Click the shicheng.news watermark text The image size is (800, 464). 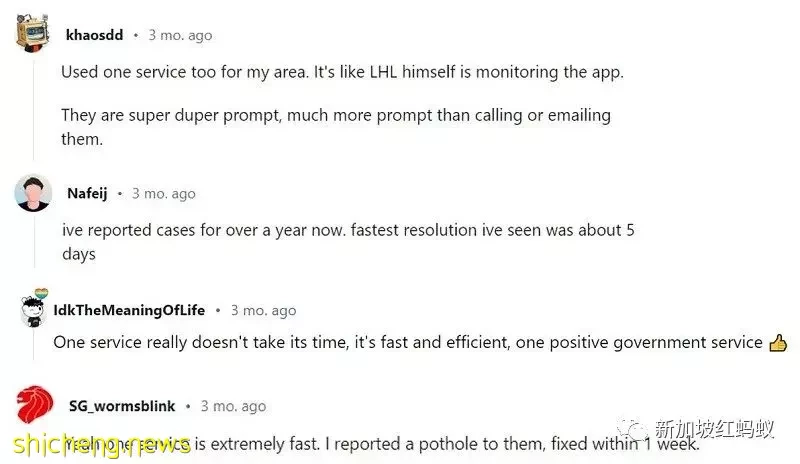102,445
